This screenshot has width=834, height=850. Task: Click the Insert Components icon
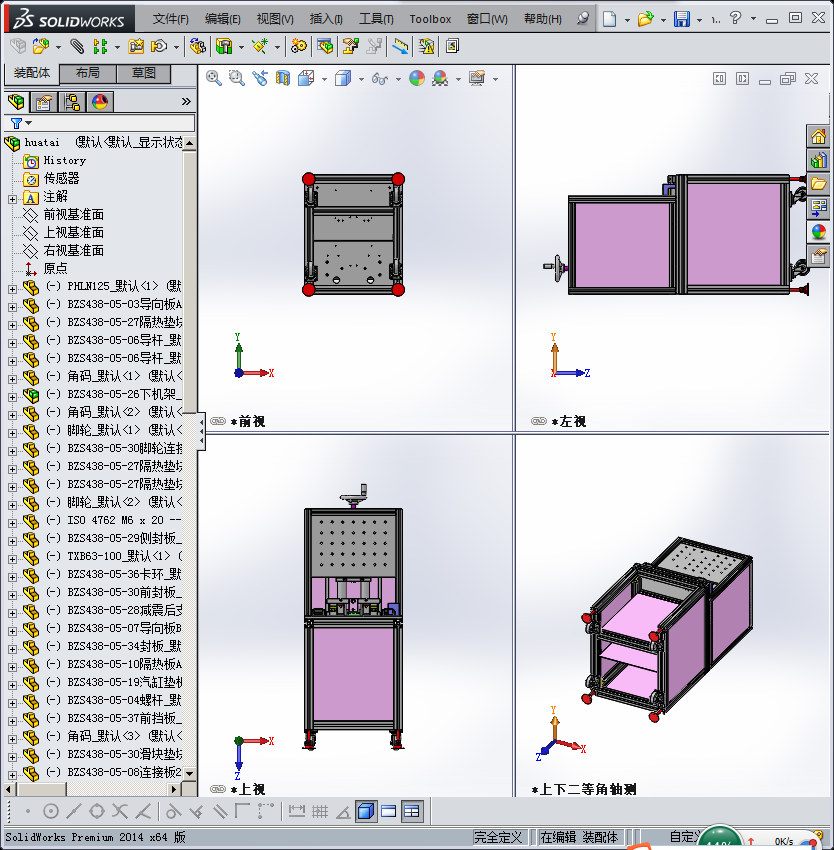[x=41, y=47]
